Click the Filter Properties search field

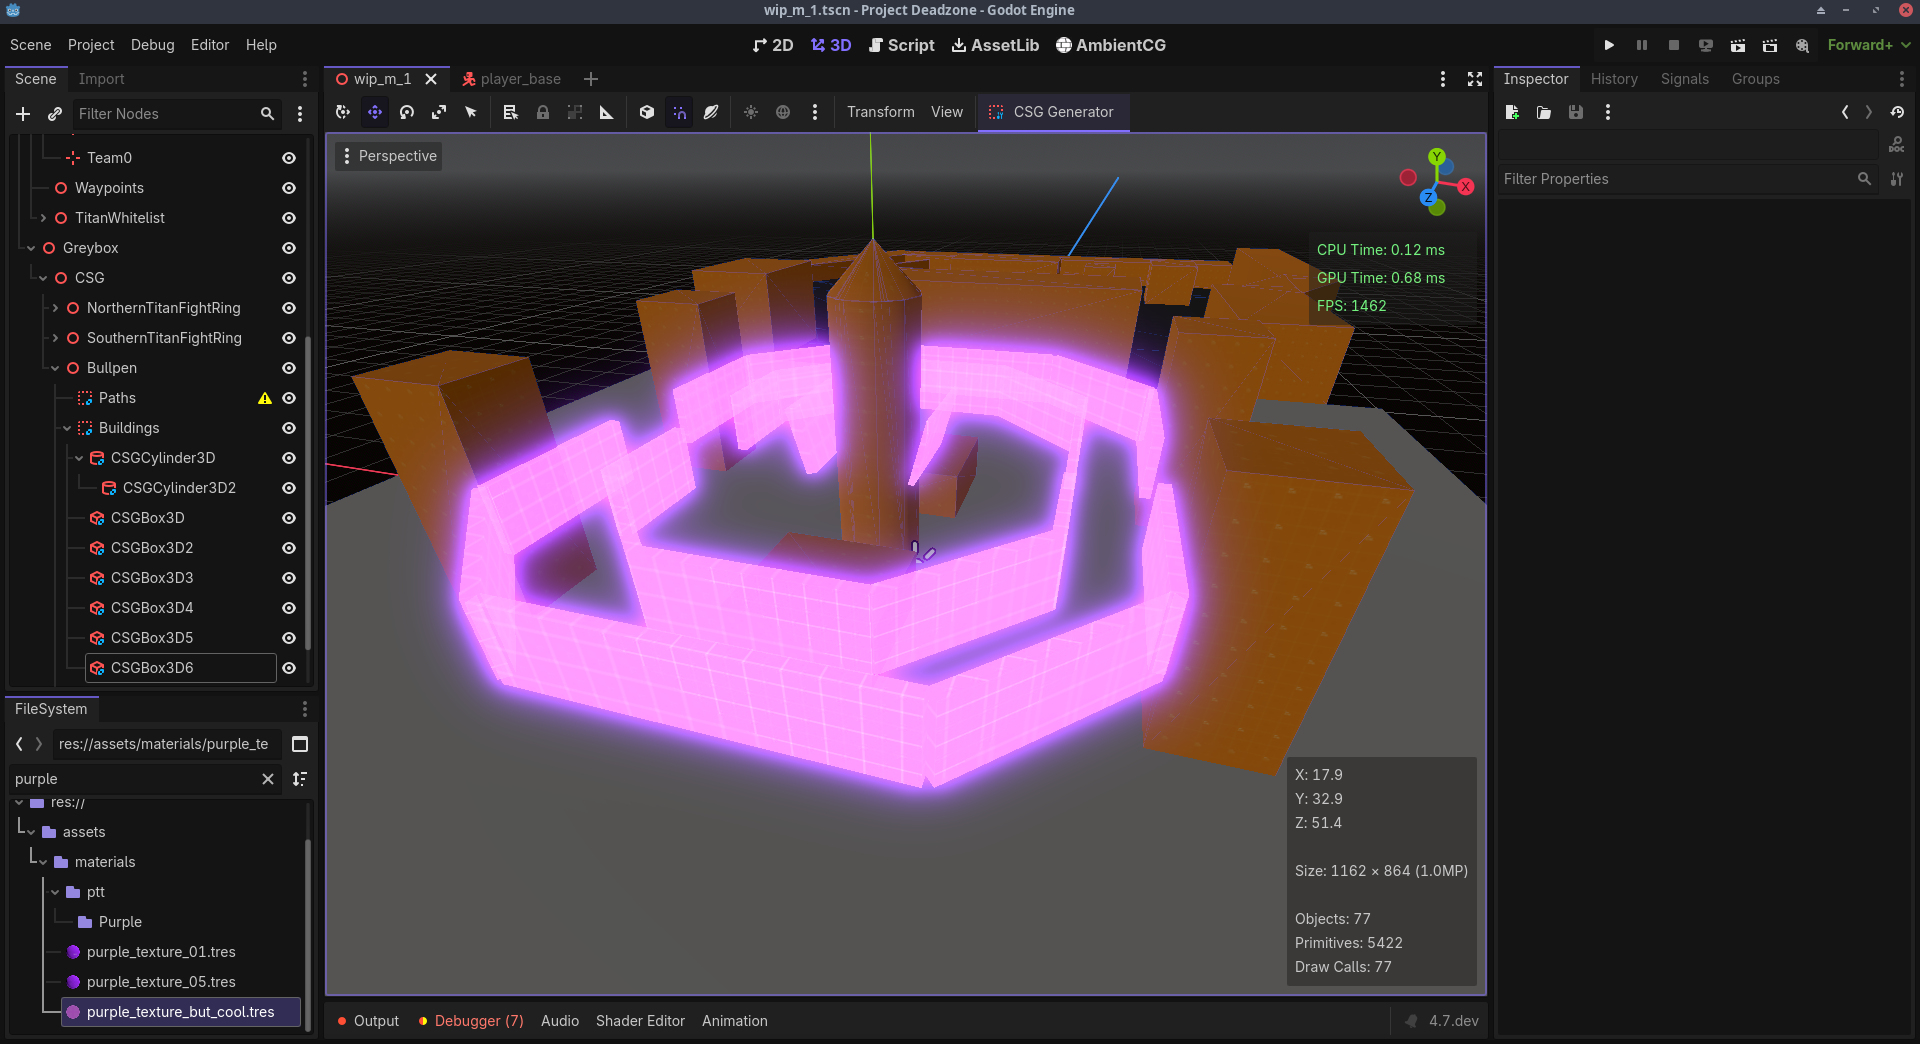point(1676,179)
